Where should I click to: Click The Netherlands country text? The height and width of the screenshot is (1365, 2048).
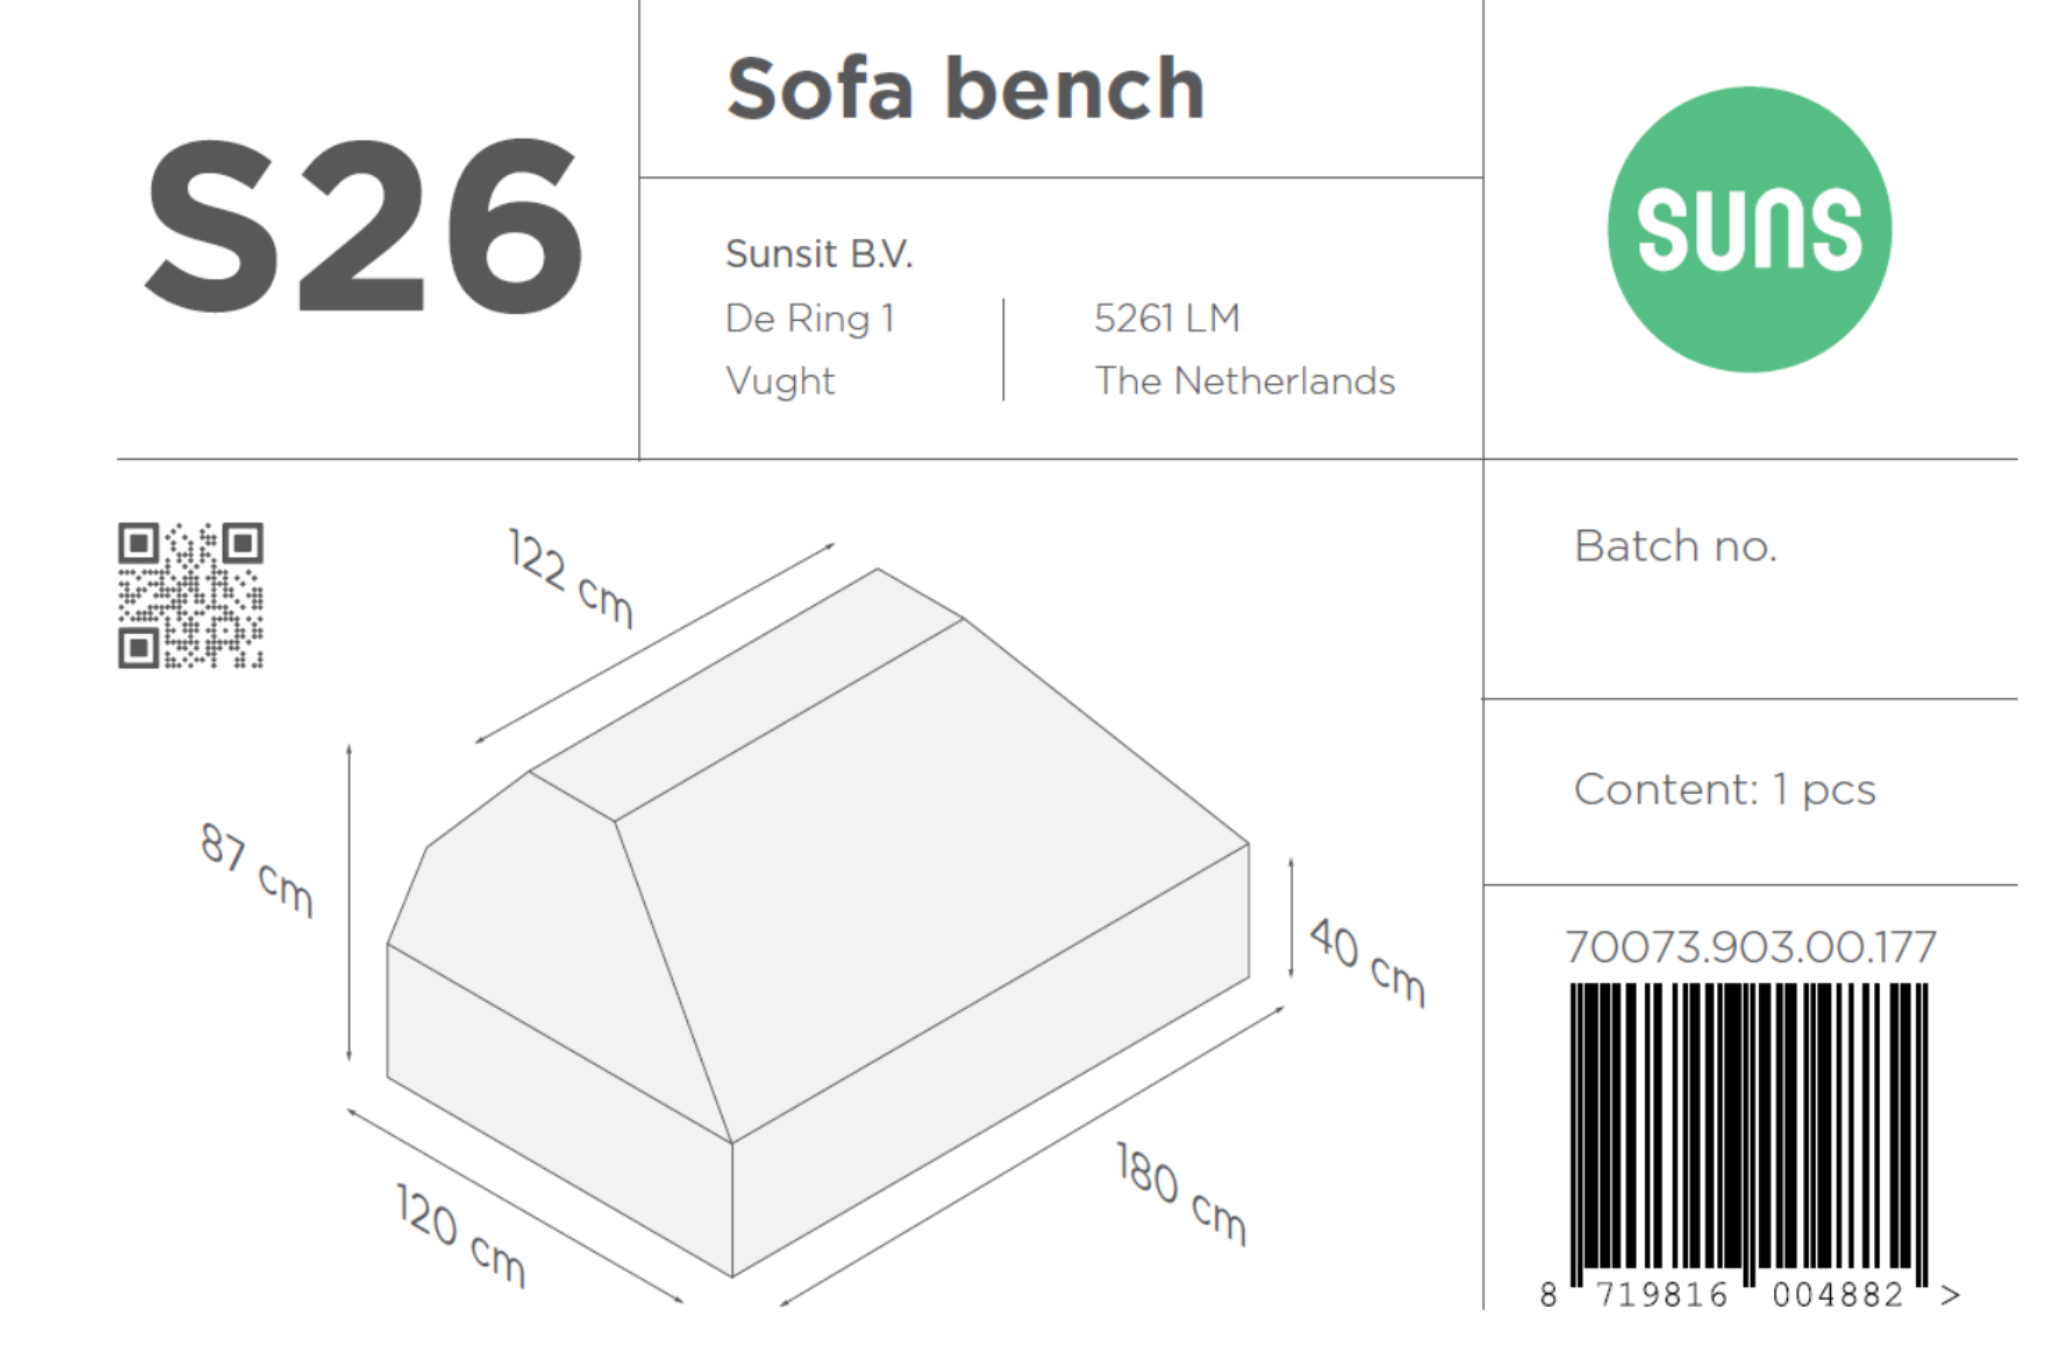pyautogui.click(x=1244, y=381)
